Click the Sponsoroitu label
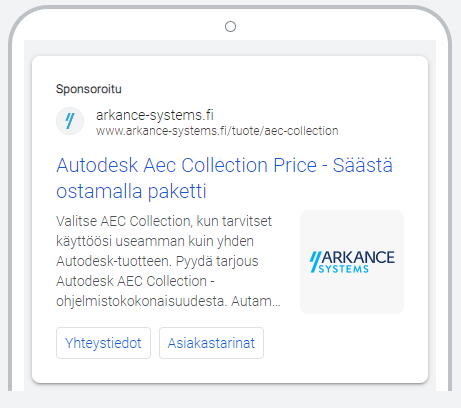 tap(89, 89)
